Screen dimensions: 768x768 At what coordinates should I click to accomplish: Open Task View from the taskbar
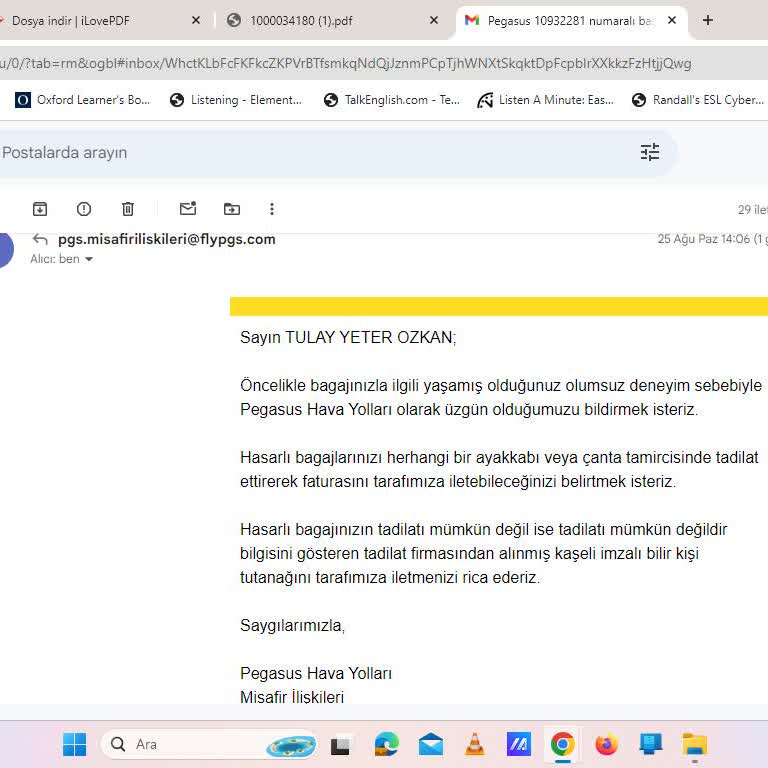click(x=340, y=744)
